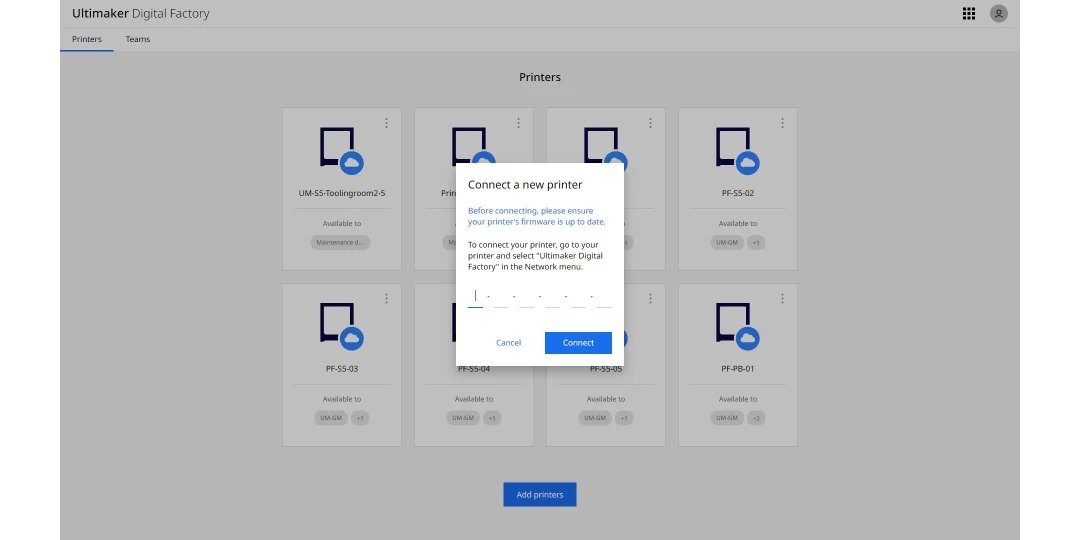Select the PF-PB-01 printer name
This screenshot has width=1080, height=540.
click(738, 368)
